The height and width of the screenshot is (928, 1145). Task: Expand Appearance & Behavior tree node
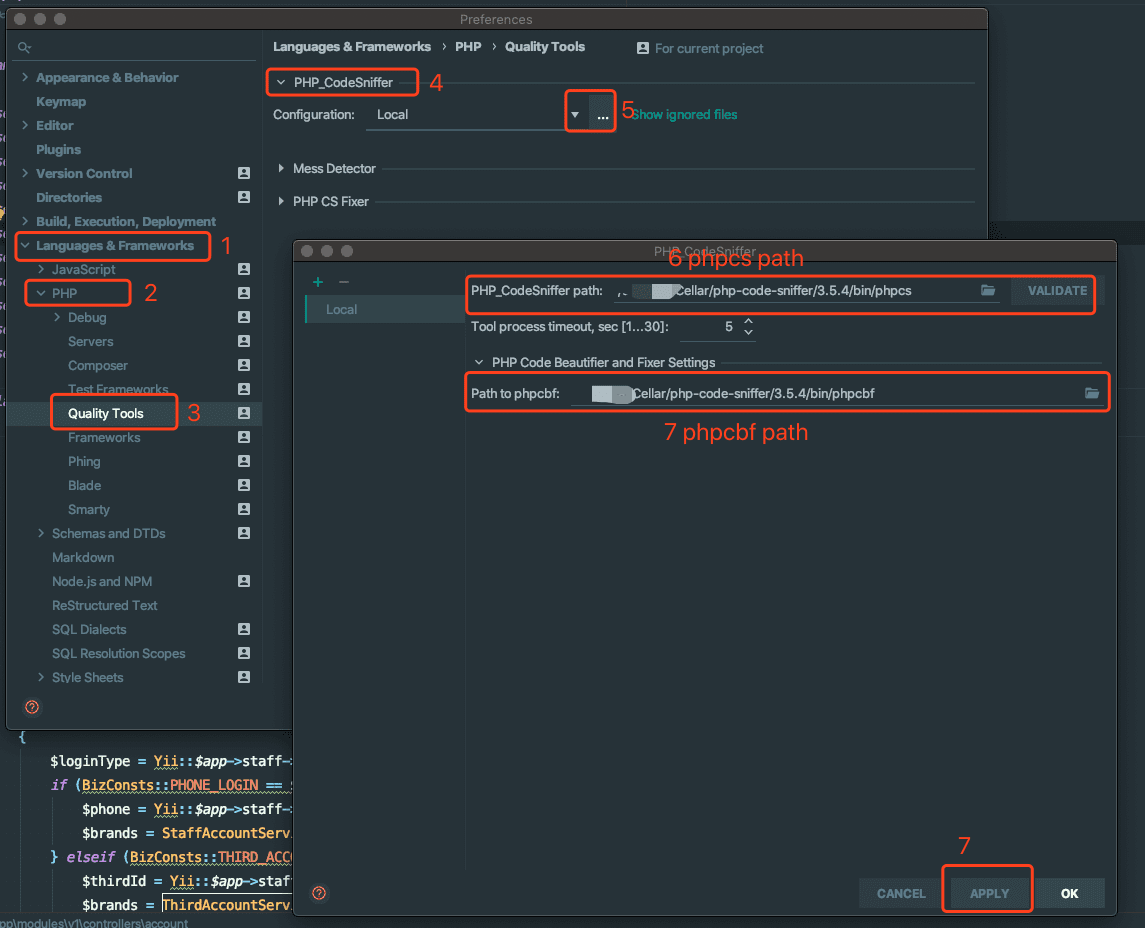(x=26, y=77)
